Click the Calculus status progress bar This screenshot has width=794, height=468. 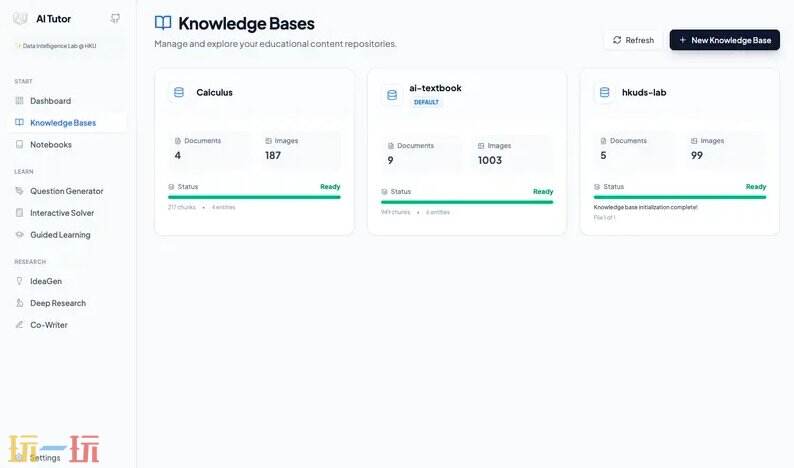point(254,197)
